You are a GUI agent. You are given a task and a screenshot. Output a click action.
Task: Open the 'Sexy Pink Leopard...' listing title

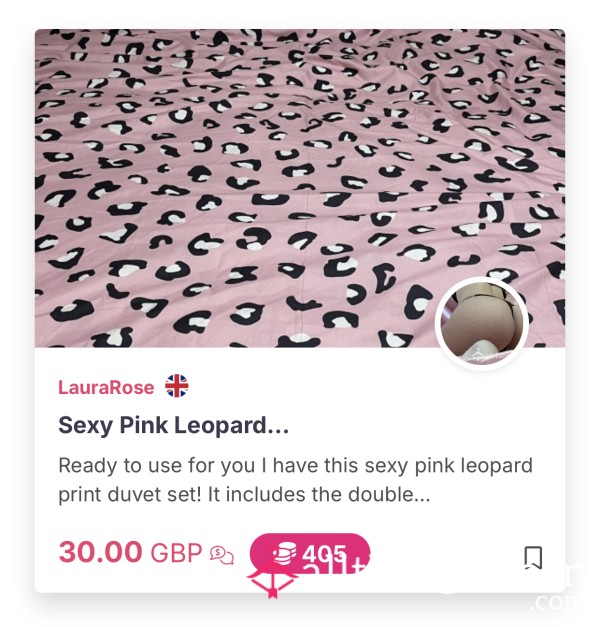[173, 425]
